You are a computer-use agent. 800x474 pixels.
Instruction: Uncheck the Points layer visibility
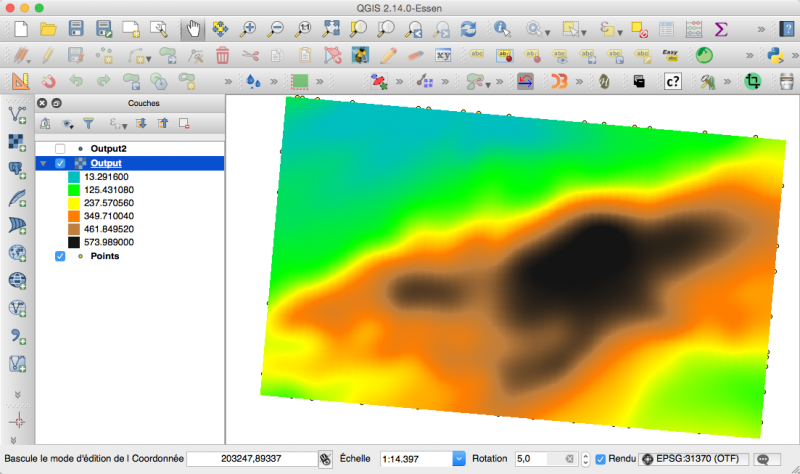click(x=60, y=256)
